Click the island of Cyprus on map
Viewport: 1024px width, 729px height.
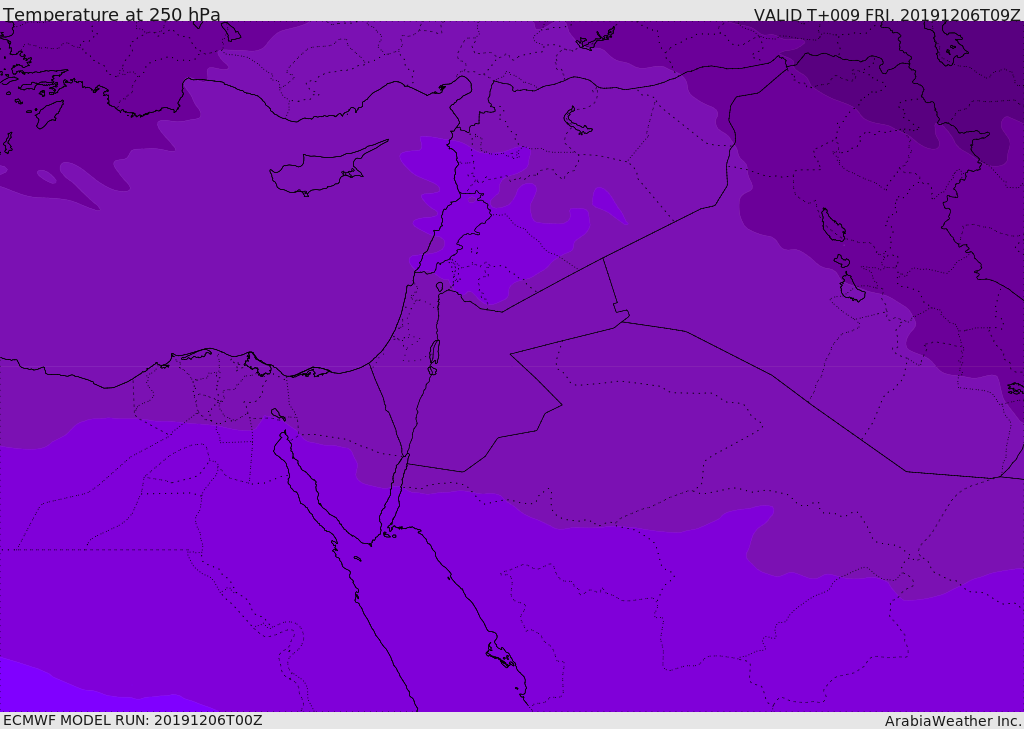[323, 172]
